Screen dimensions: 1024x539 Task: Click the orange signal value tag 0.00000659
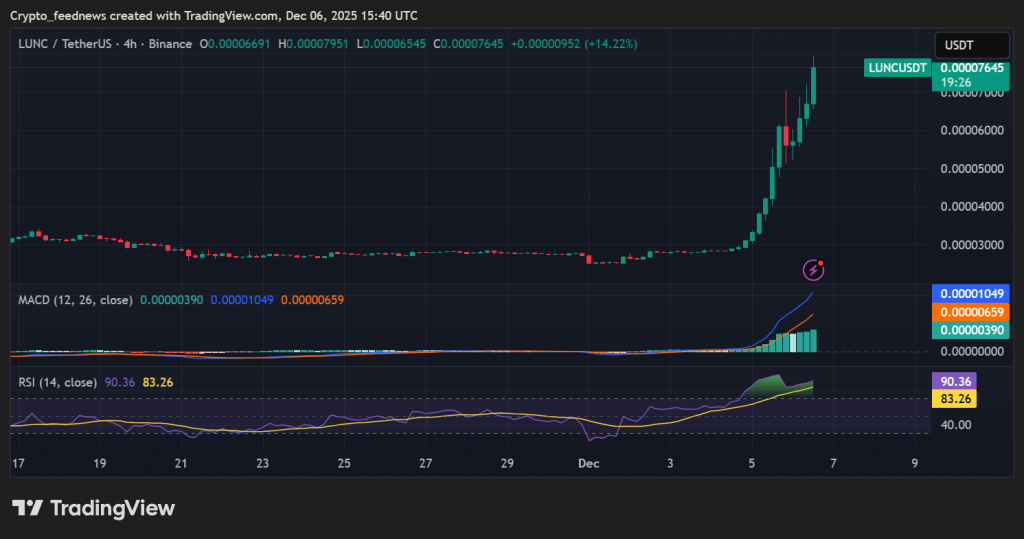(x=967, y=313)
